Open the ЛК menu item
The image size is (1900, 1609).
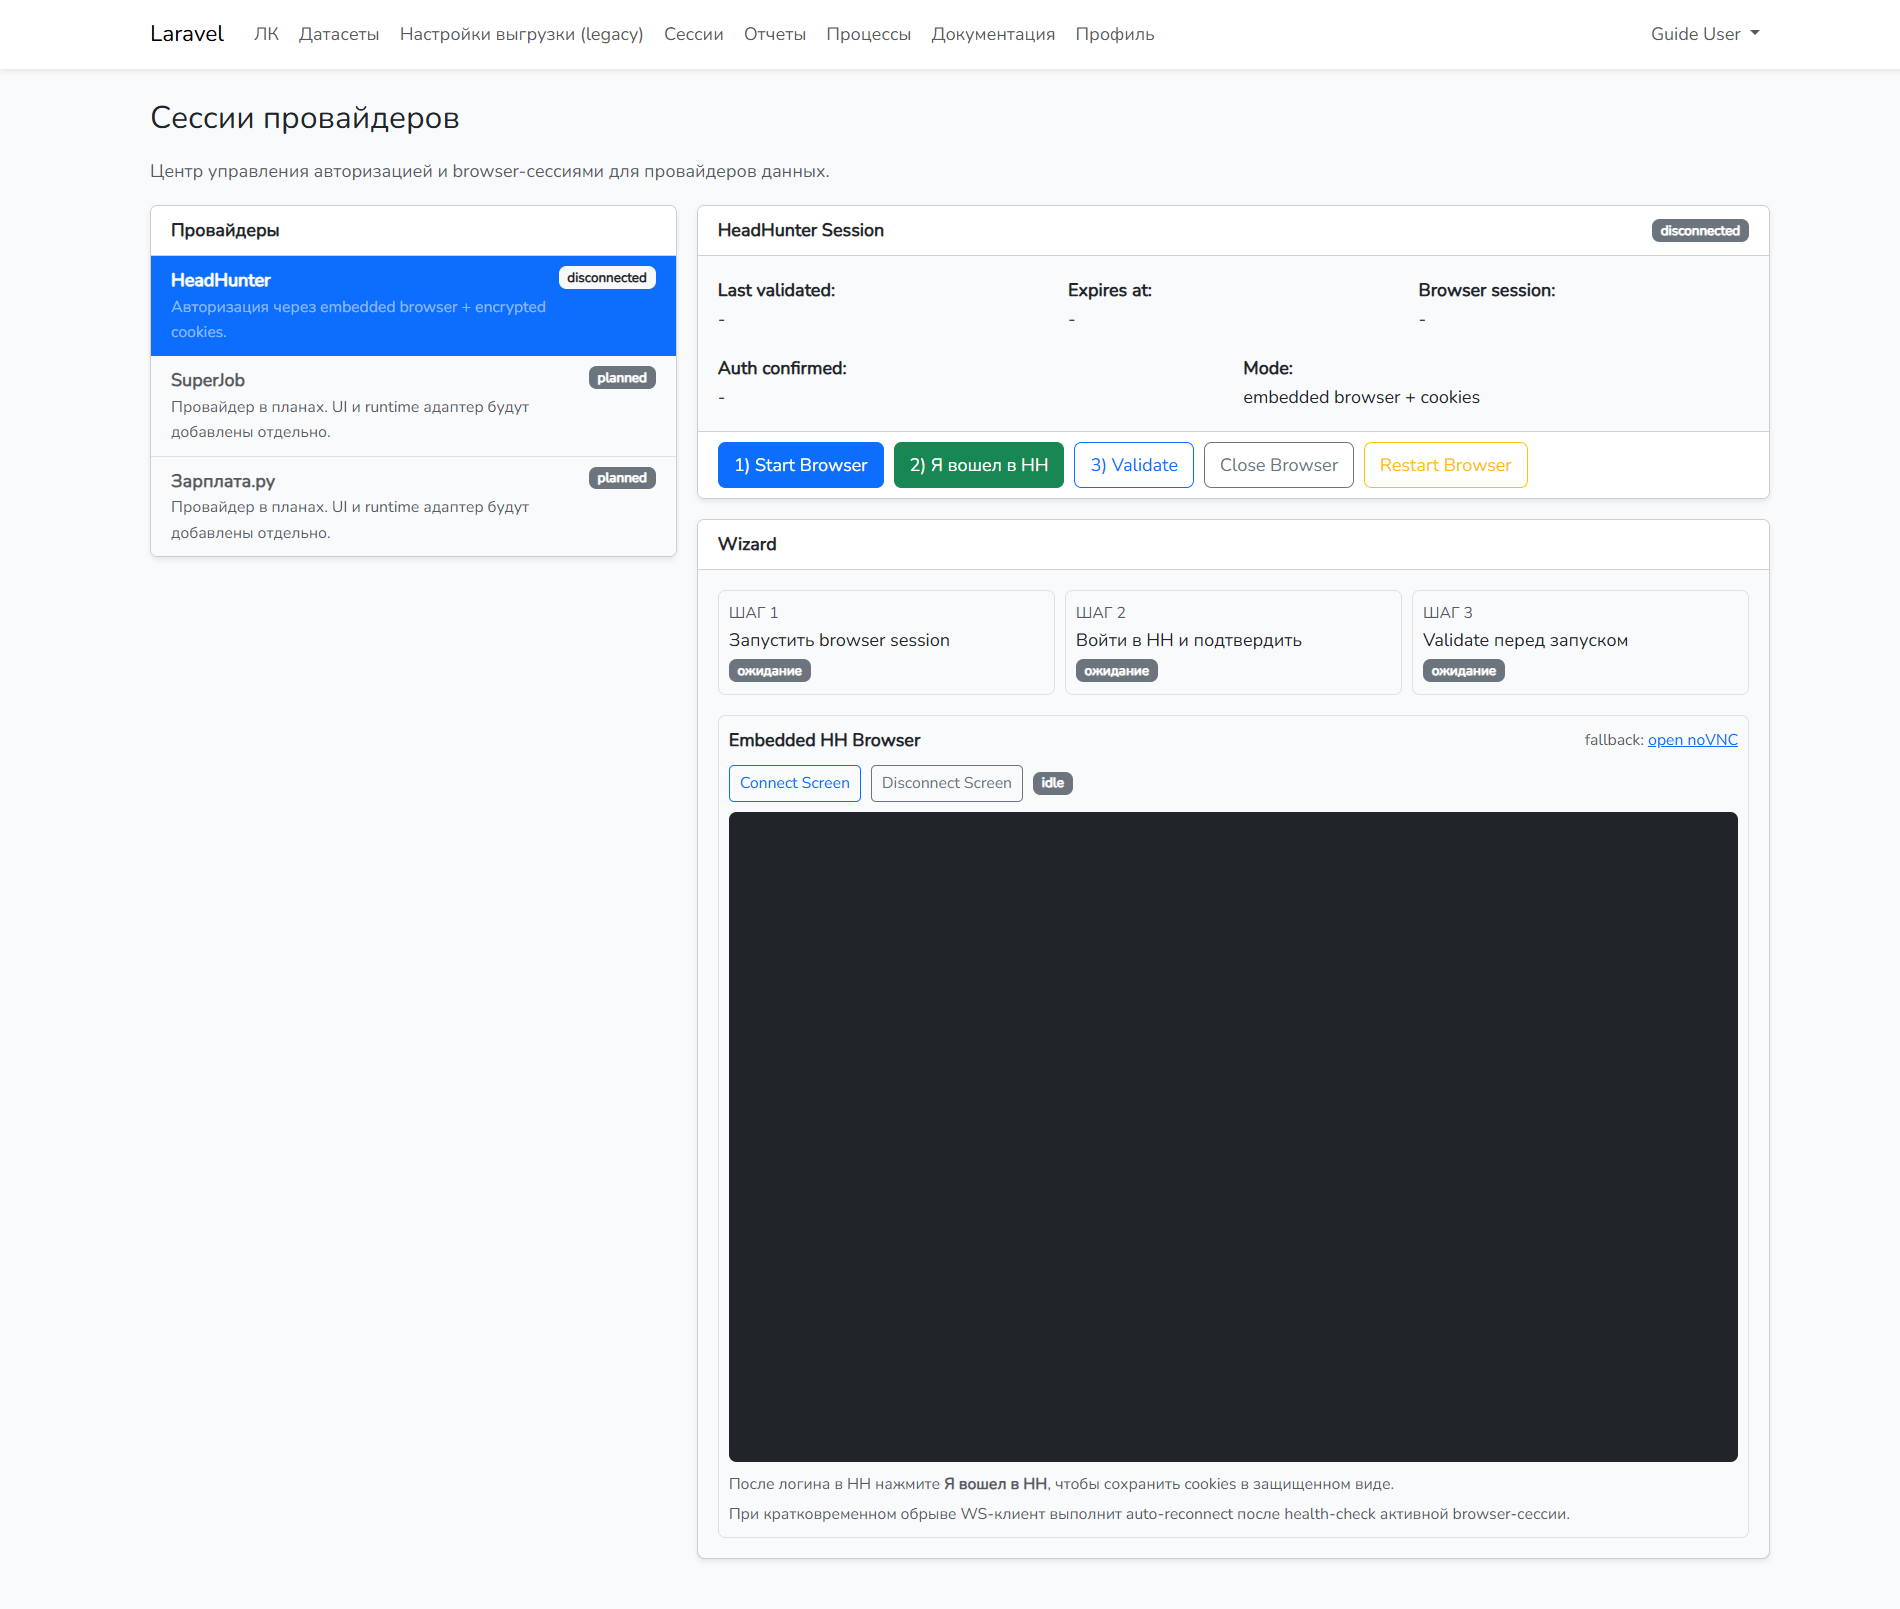[x=266, y=34]
